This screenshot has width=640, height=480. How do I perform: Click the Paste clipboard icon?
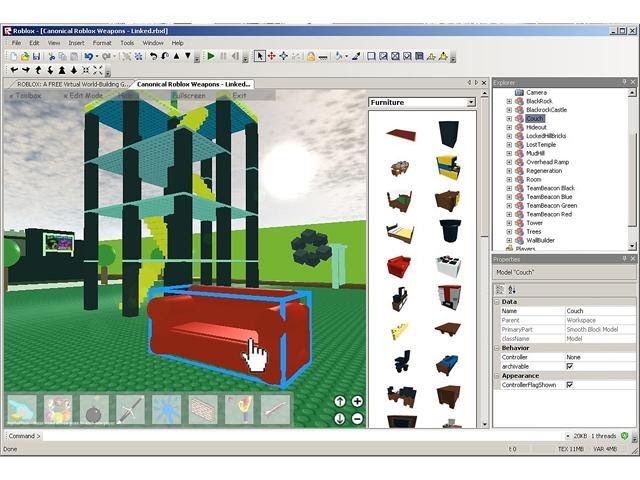(74, 56)
